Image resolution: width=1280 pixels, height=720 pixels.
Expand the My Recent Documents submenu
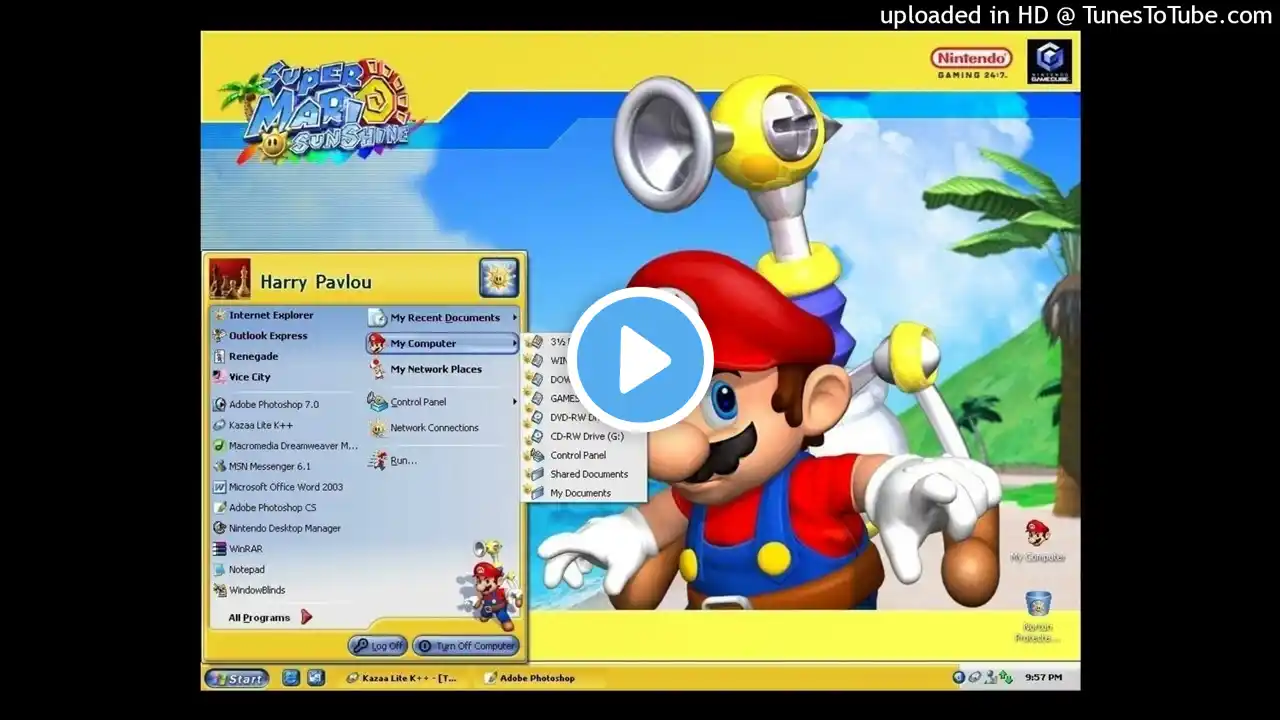[443, 318]
